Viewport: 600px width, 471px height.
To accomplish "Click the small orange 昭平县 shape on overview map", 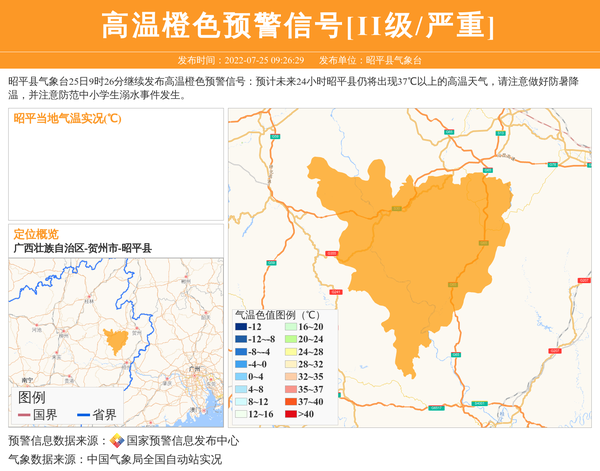I will click(x=116, y=340).
